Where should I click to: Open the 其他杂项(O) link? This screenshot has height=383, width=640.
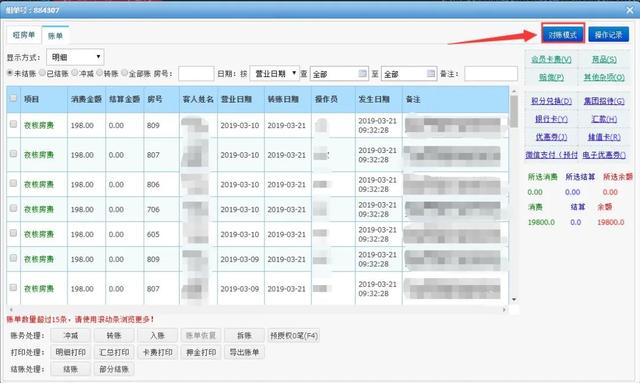(x=604, y=77)
